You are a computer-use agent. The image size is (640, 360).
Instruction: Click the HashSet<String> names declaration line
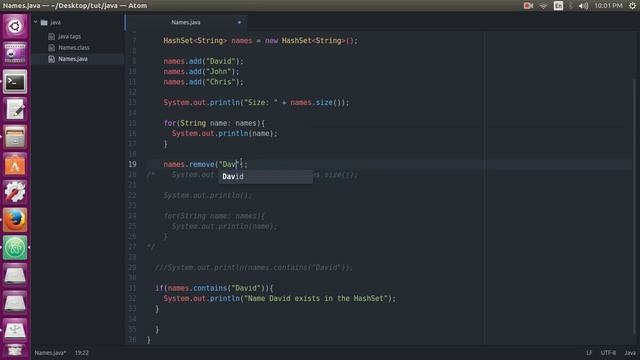pos(260,41)
